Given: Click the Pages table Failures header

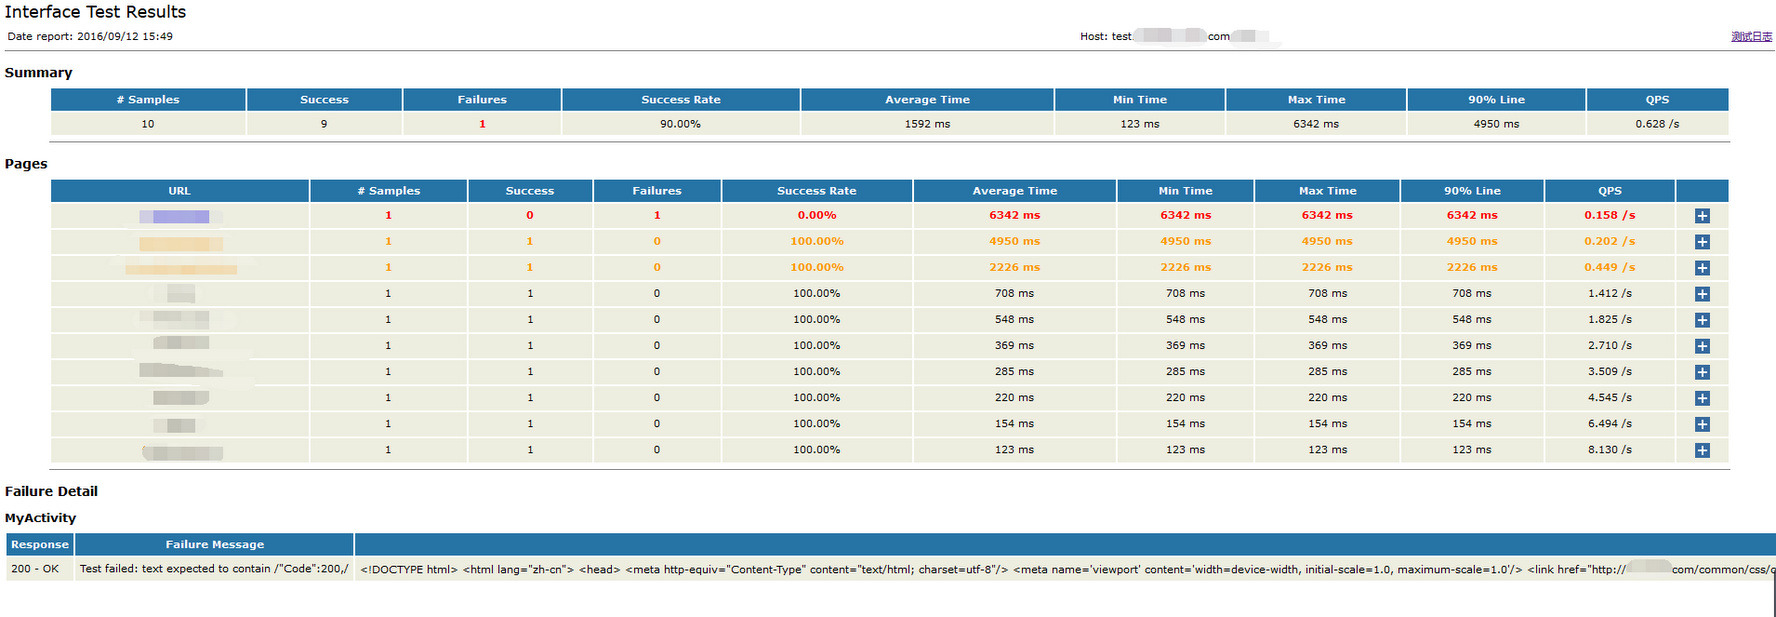Looking at the screenshot, I should [x=657, y=191].
